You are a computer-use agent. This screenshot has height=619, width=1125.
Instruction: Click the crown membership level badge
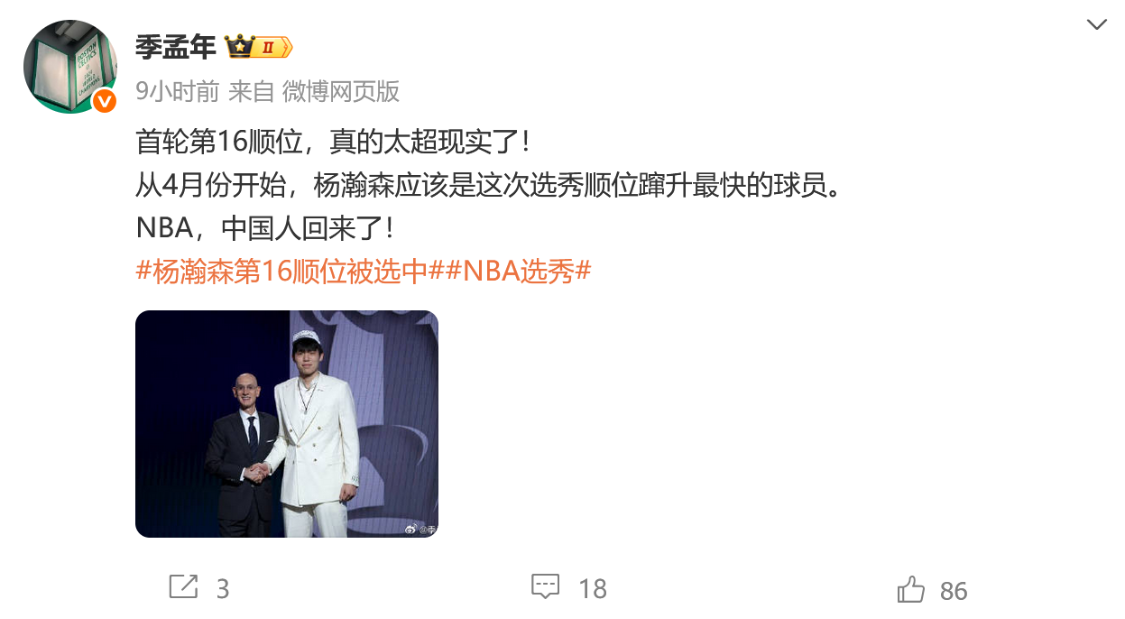click(258, 47)
